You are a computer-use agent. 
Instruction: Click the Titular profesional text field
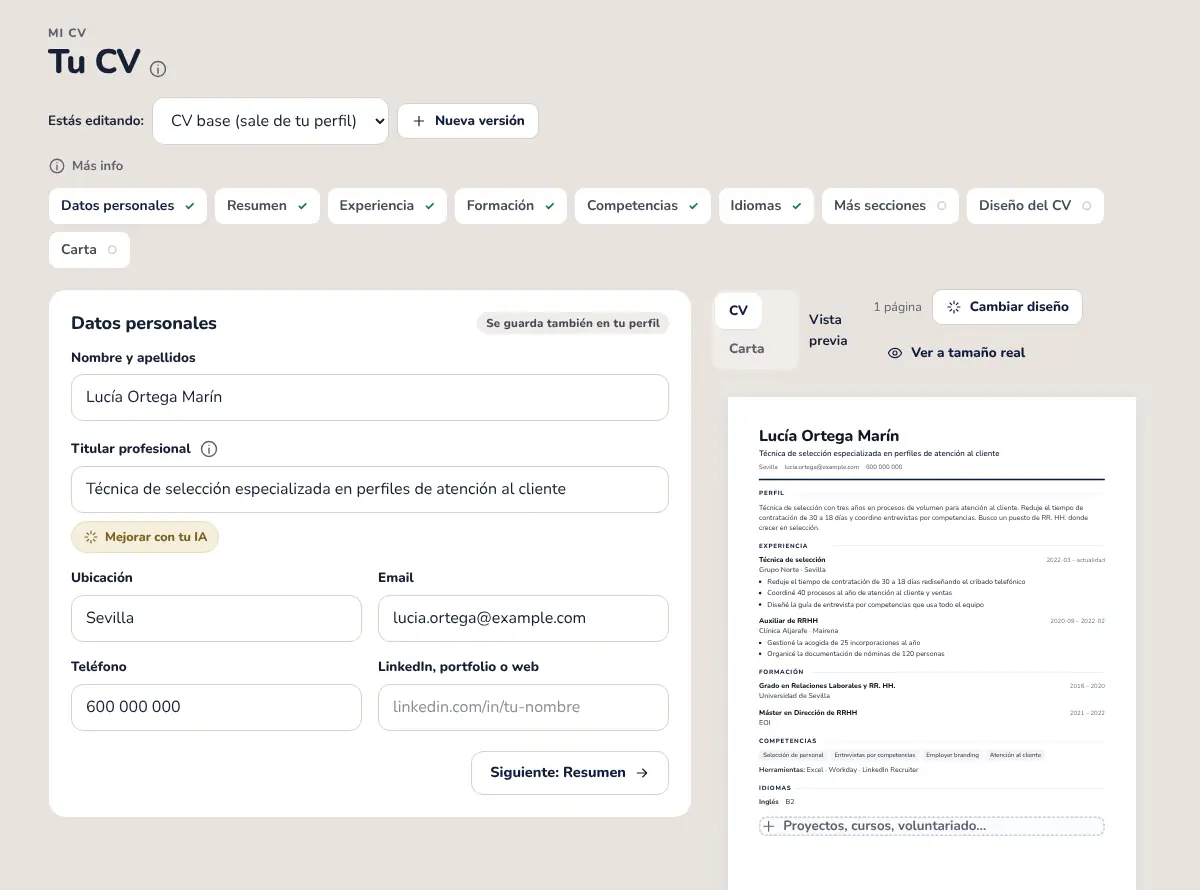point(370,489)
